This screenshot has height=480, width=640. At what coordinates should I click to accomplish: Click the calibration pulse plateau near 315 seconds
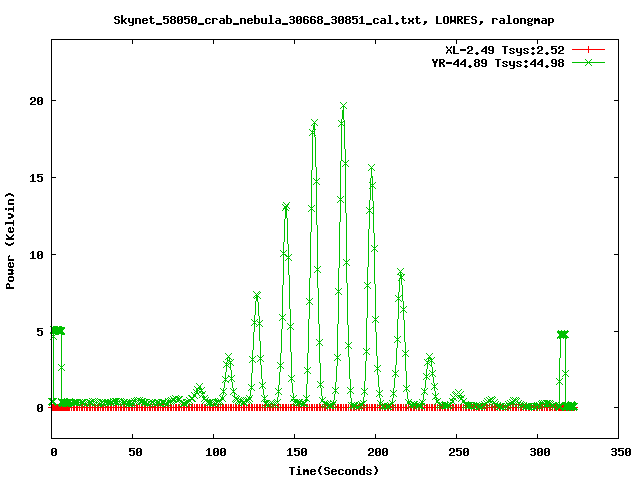point(563,335)
